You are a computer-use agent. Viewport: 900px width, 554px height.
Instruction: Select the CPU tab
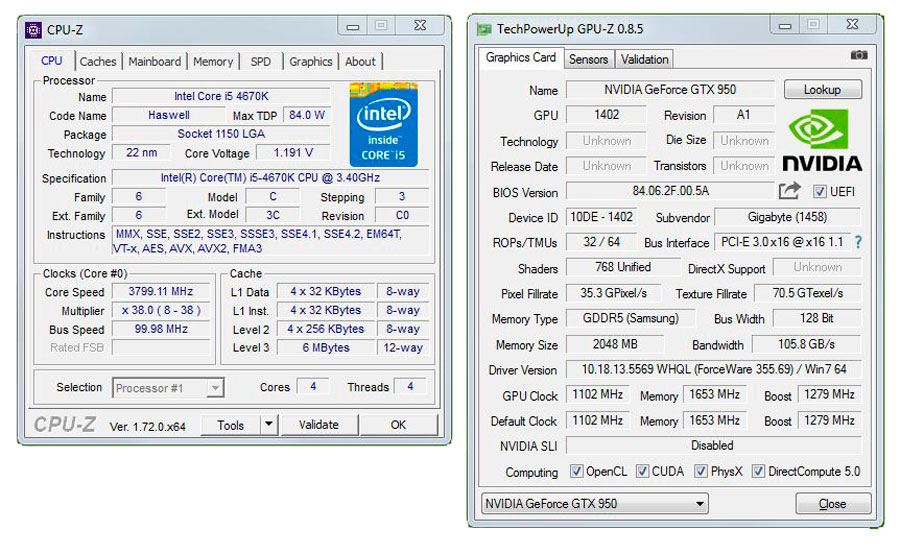tap(52, 60)
